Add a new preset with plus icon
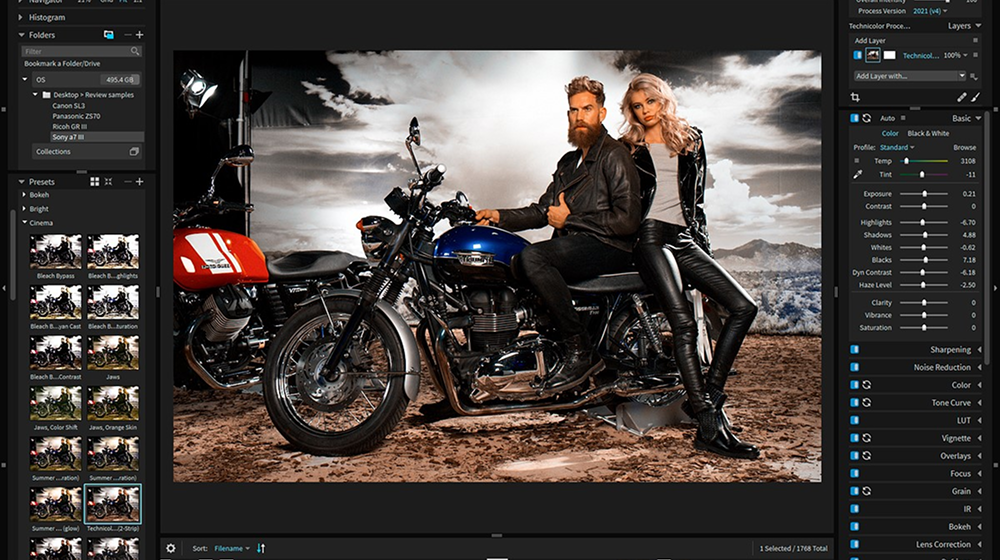This screenshot has width=1000, height=560. point(140,182)
